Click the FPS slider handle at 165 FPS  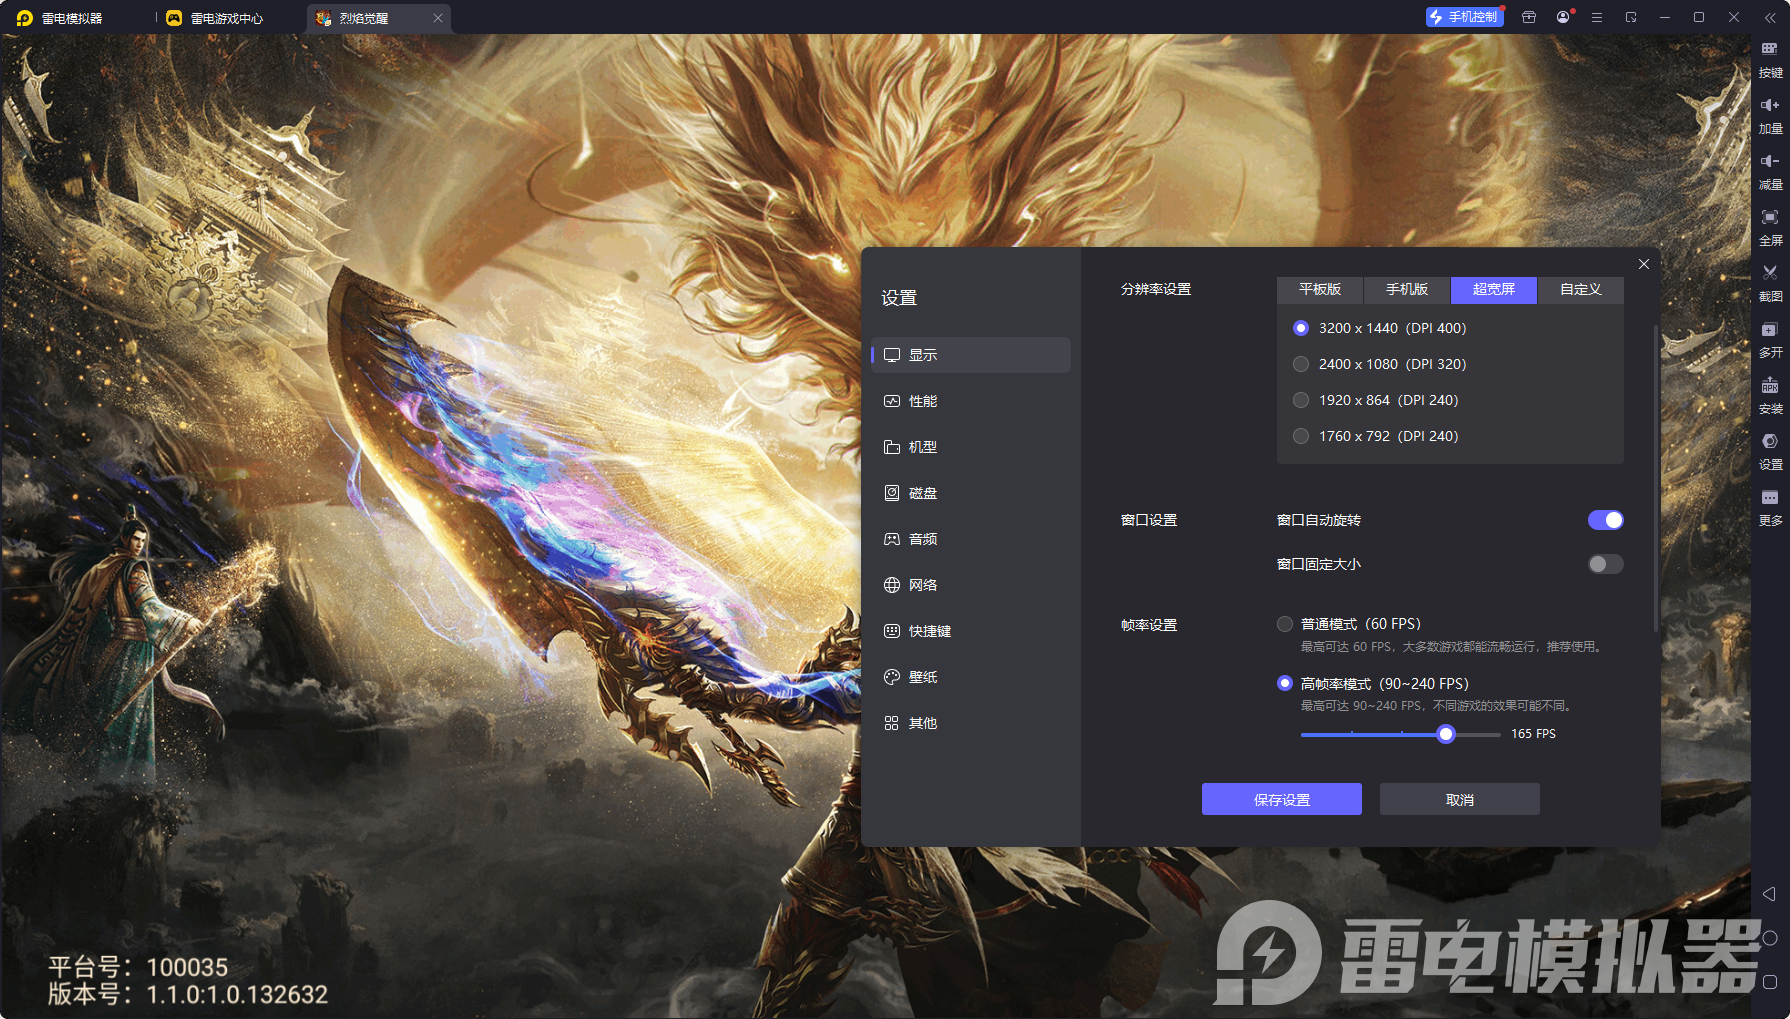click(1446, 734)
